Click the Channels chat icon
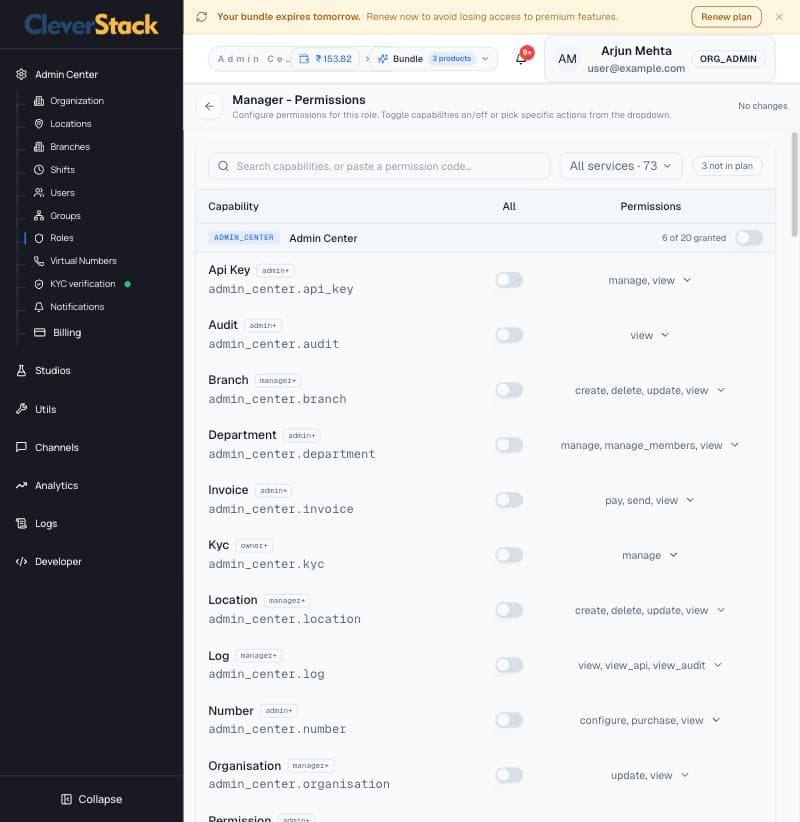The width and height of the screenshot is (800, 822). click(x=21, y=447)
